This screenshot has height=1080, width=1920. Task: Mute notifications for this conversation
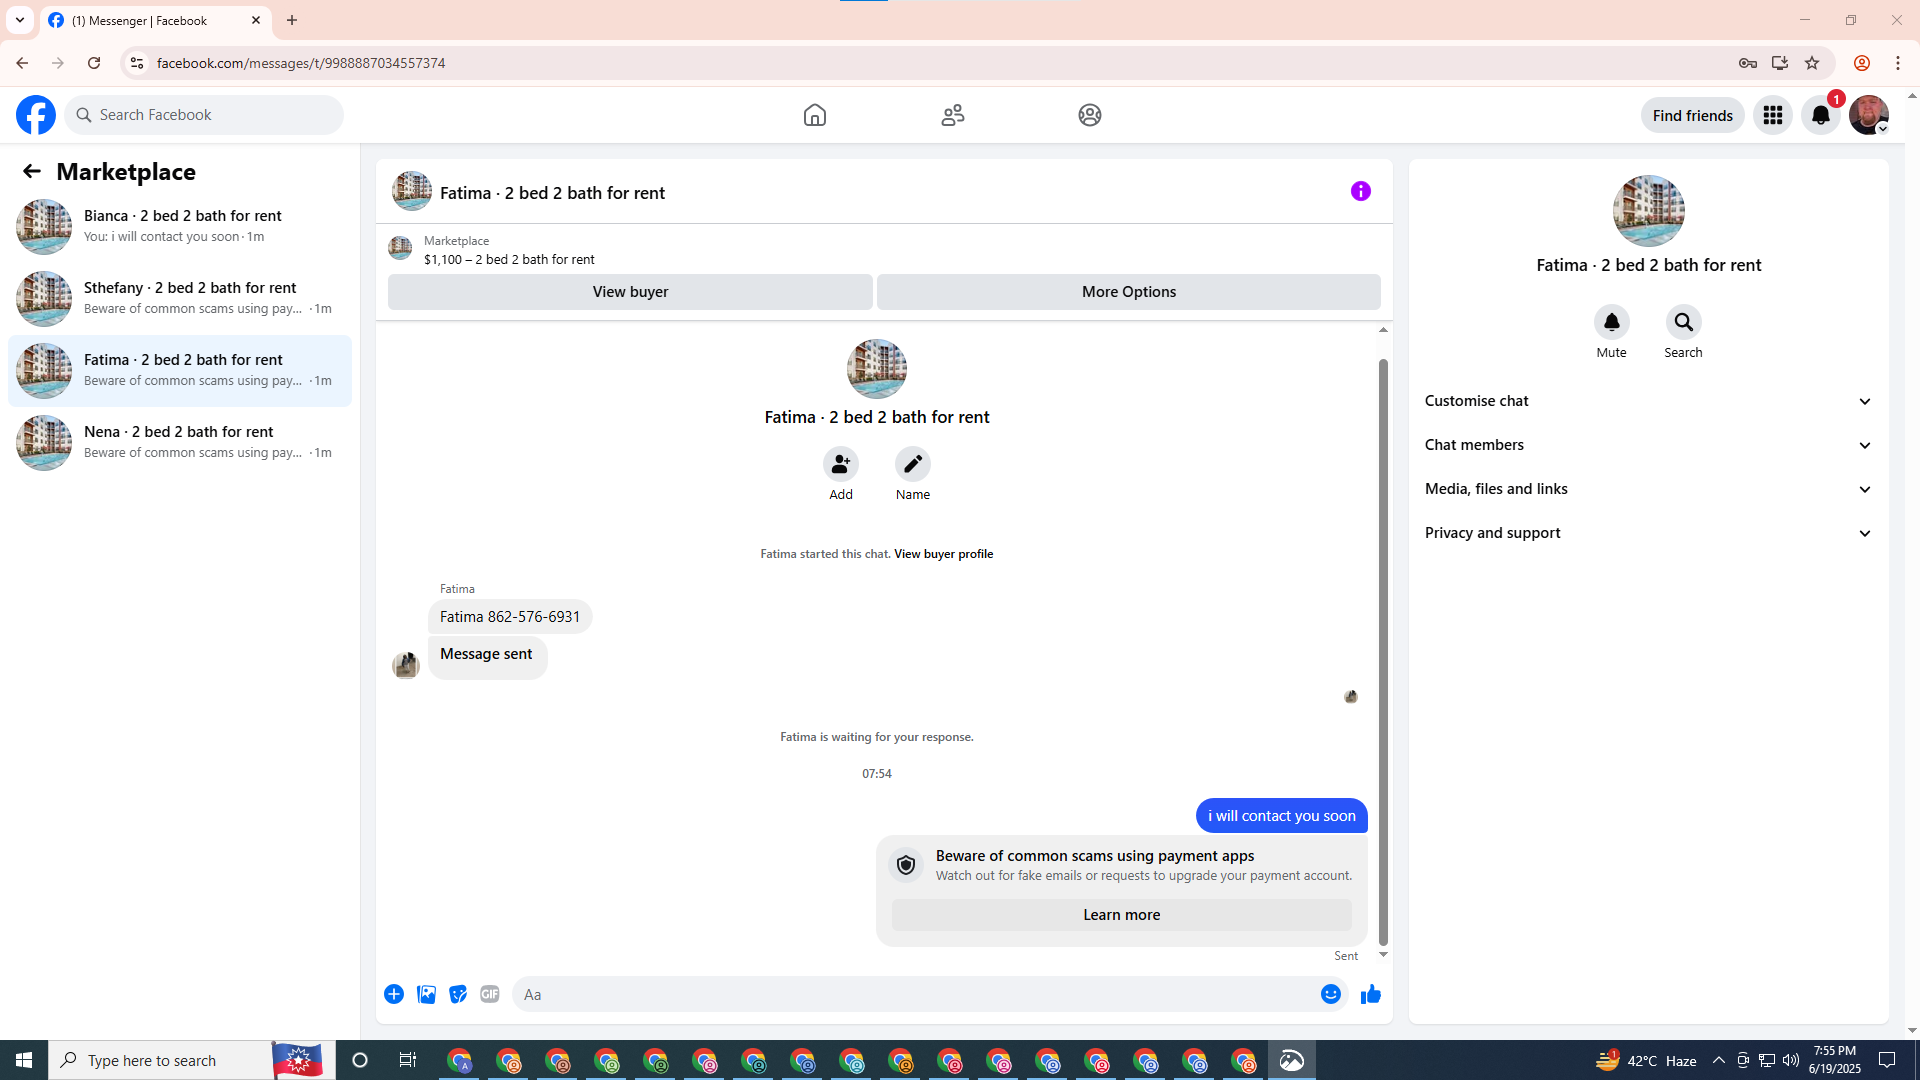[1612, 322]
